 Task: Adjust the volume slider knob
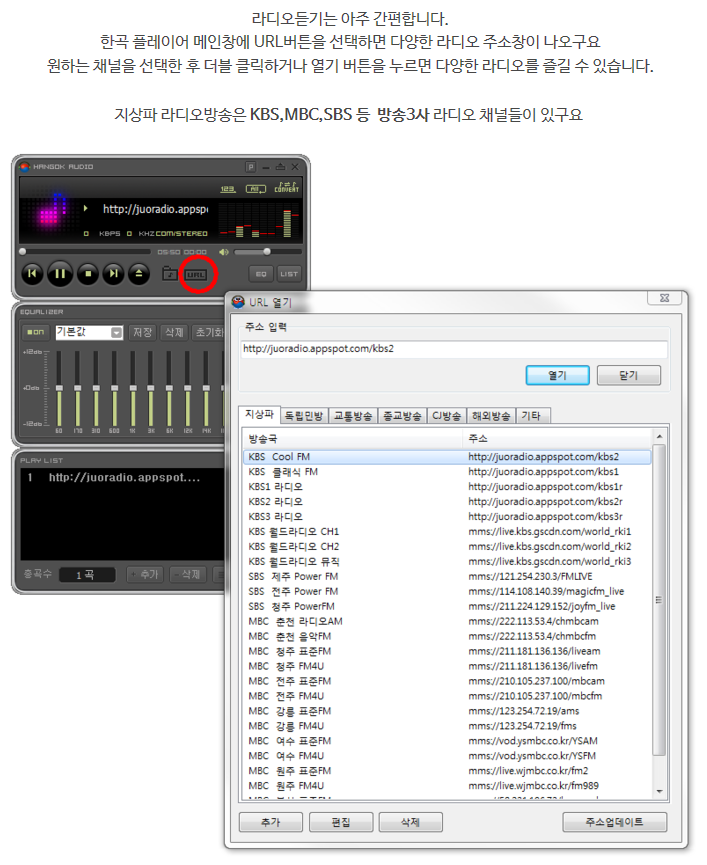pyautogui.click(x=267, y=252)
